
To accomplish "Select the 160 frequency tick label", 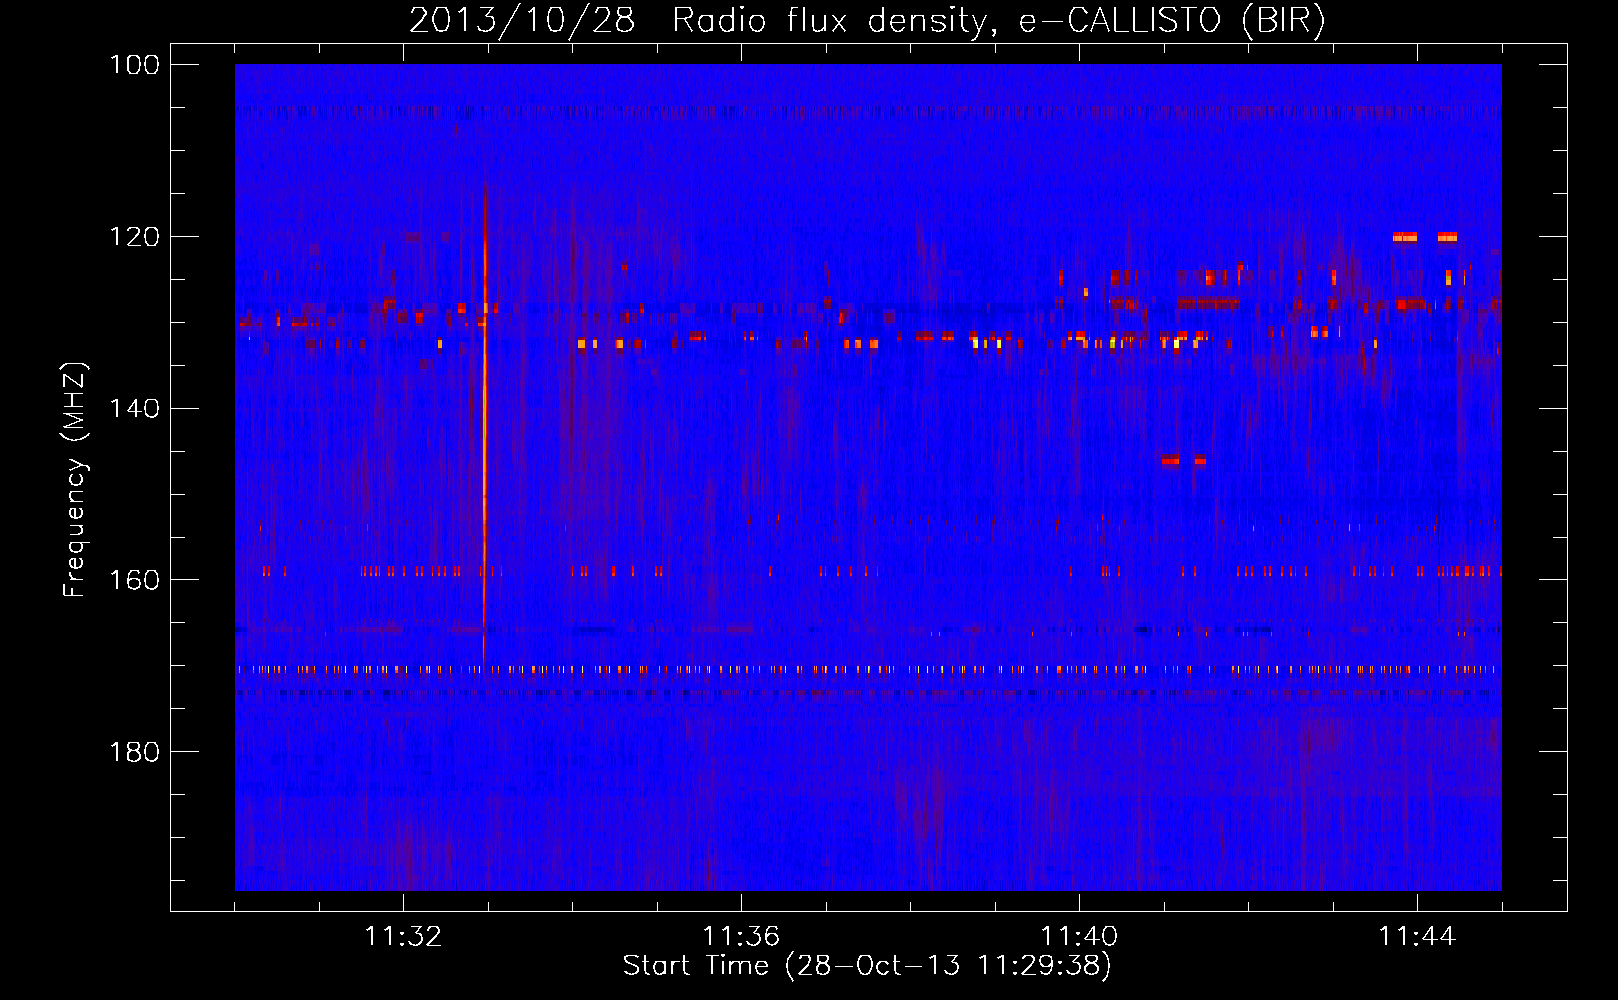I will click(134, 580).
